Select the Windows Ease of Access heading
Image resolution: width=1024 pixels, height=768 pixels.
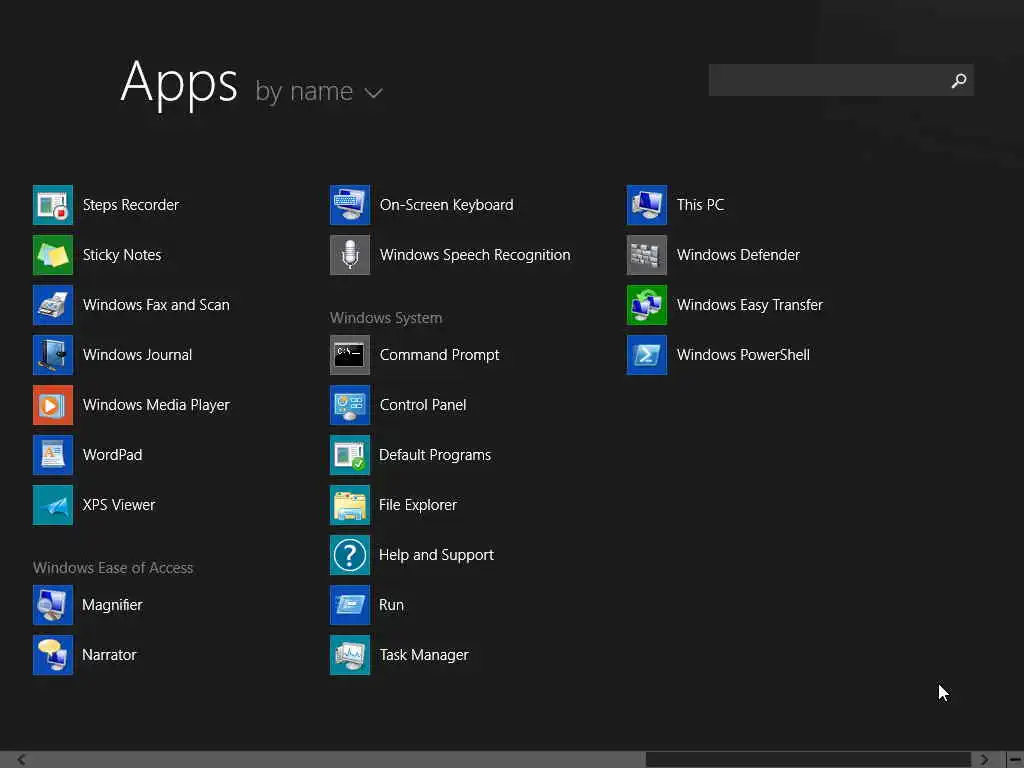(113, 568)
